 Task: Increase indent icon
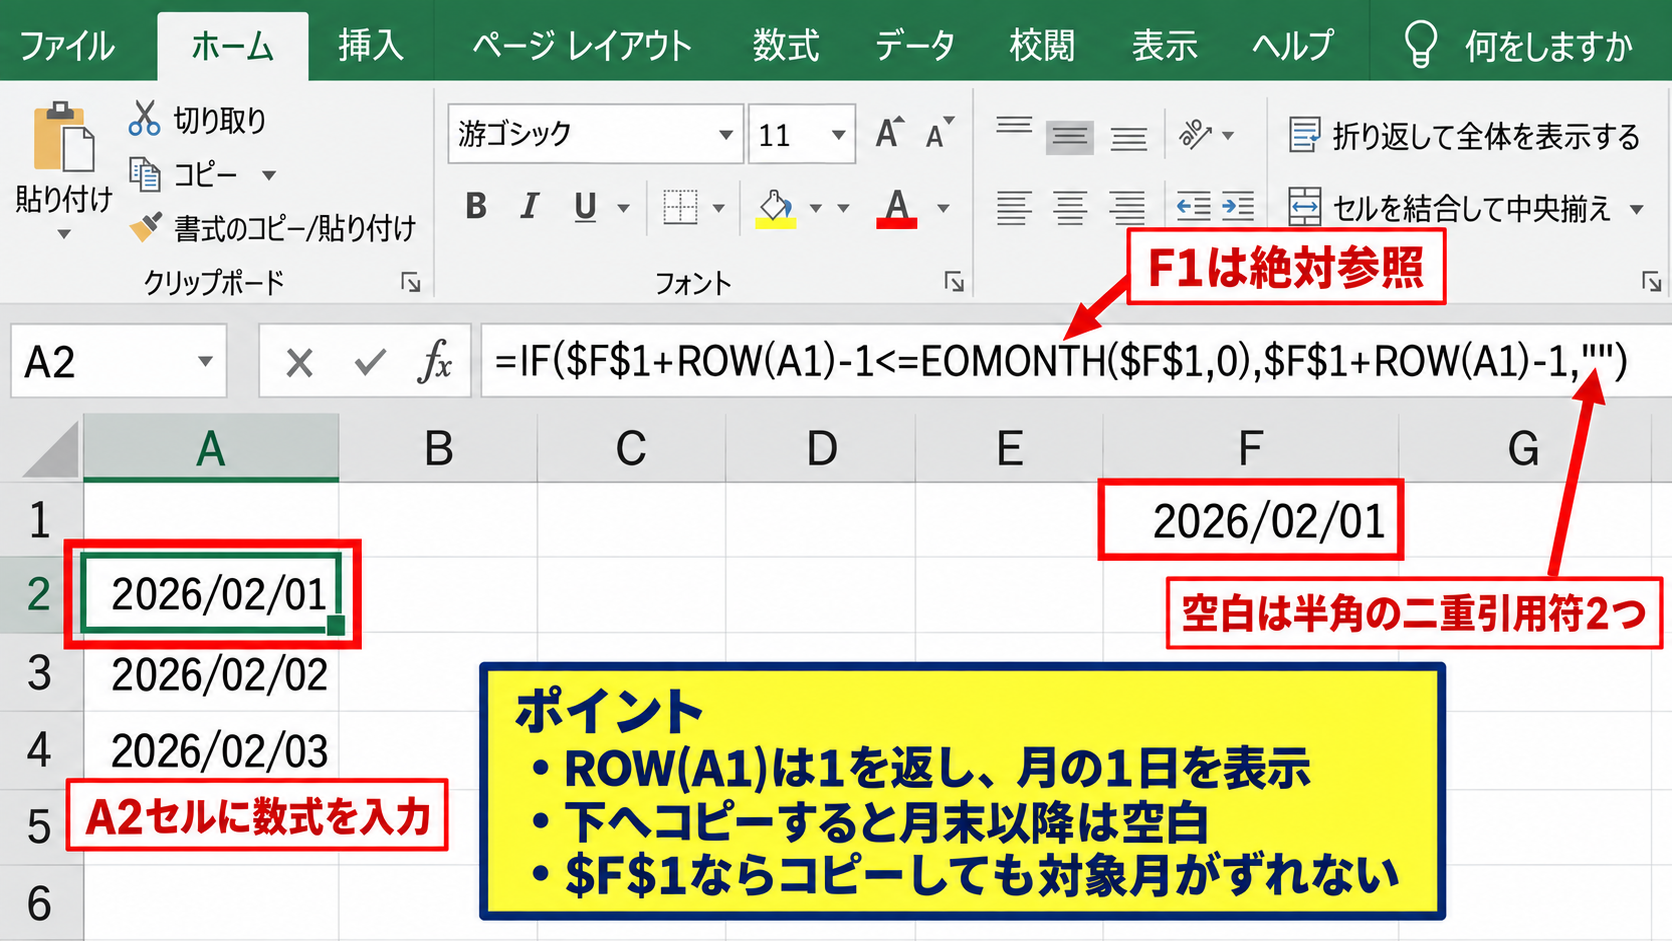tap(1238, 207)
